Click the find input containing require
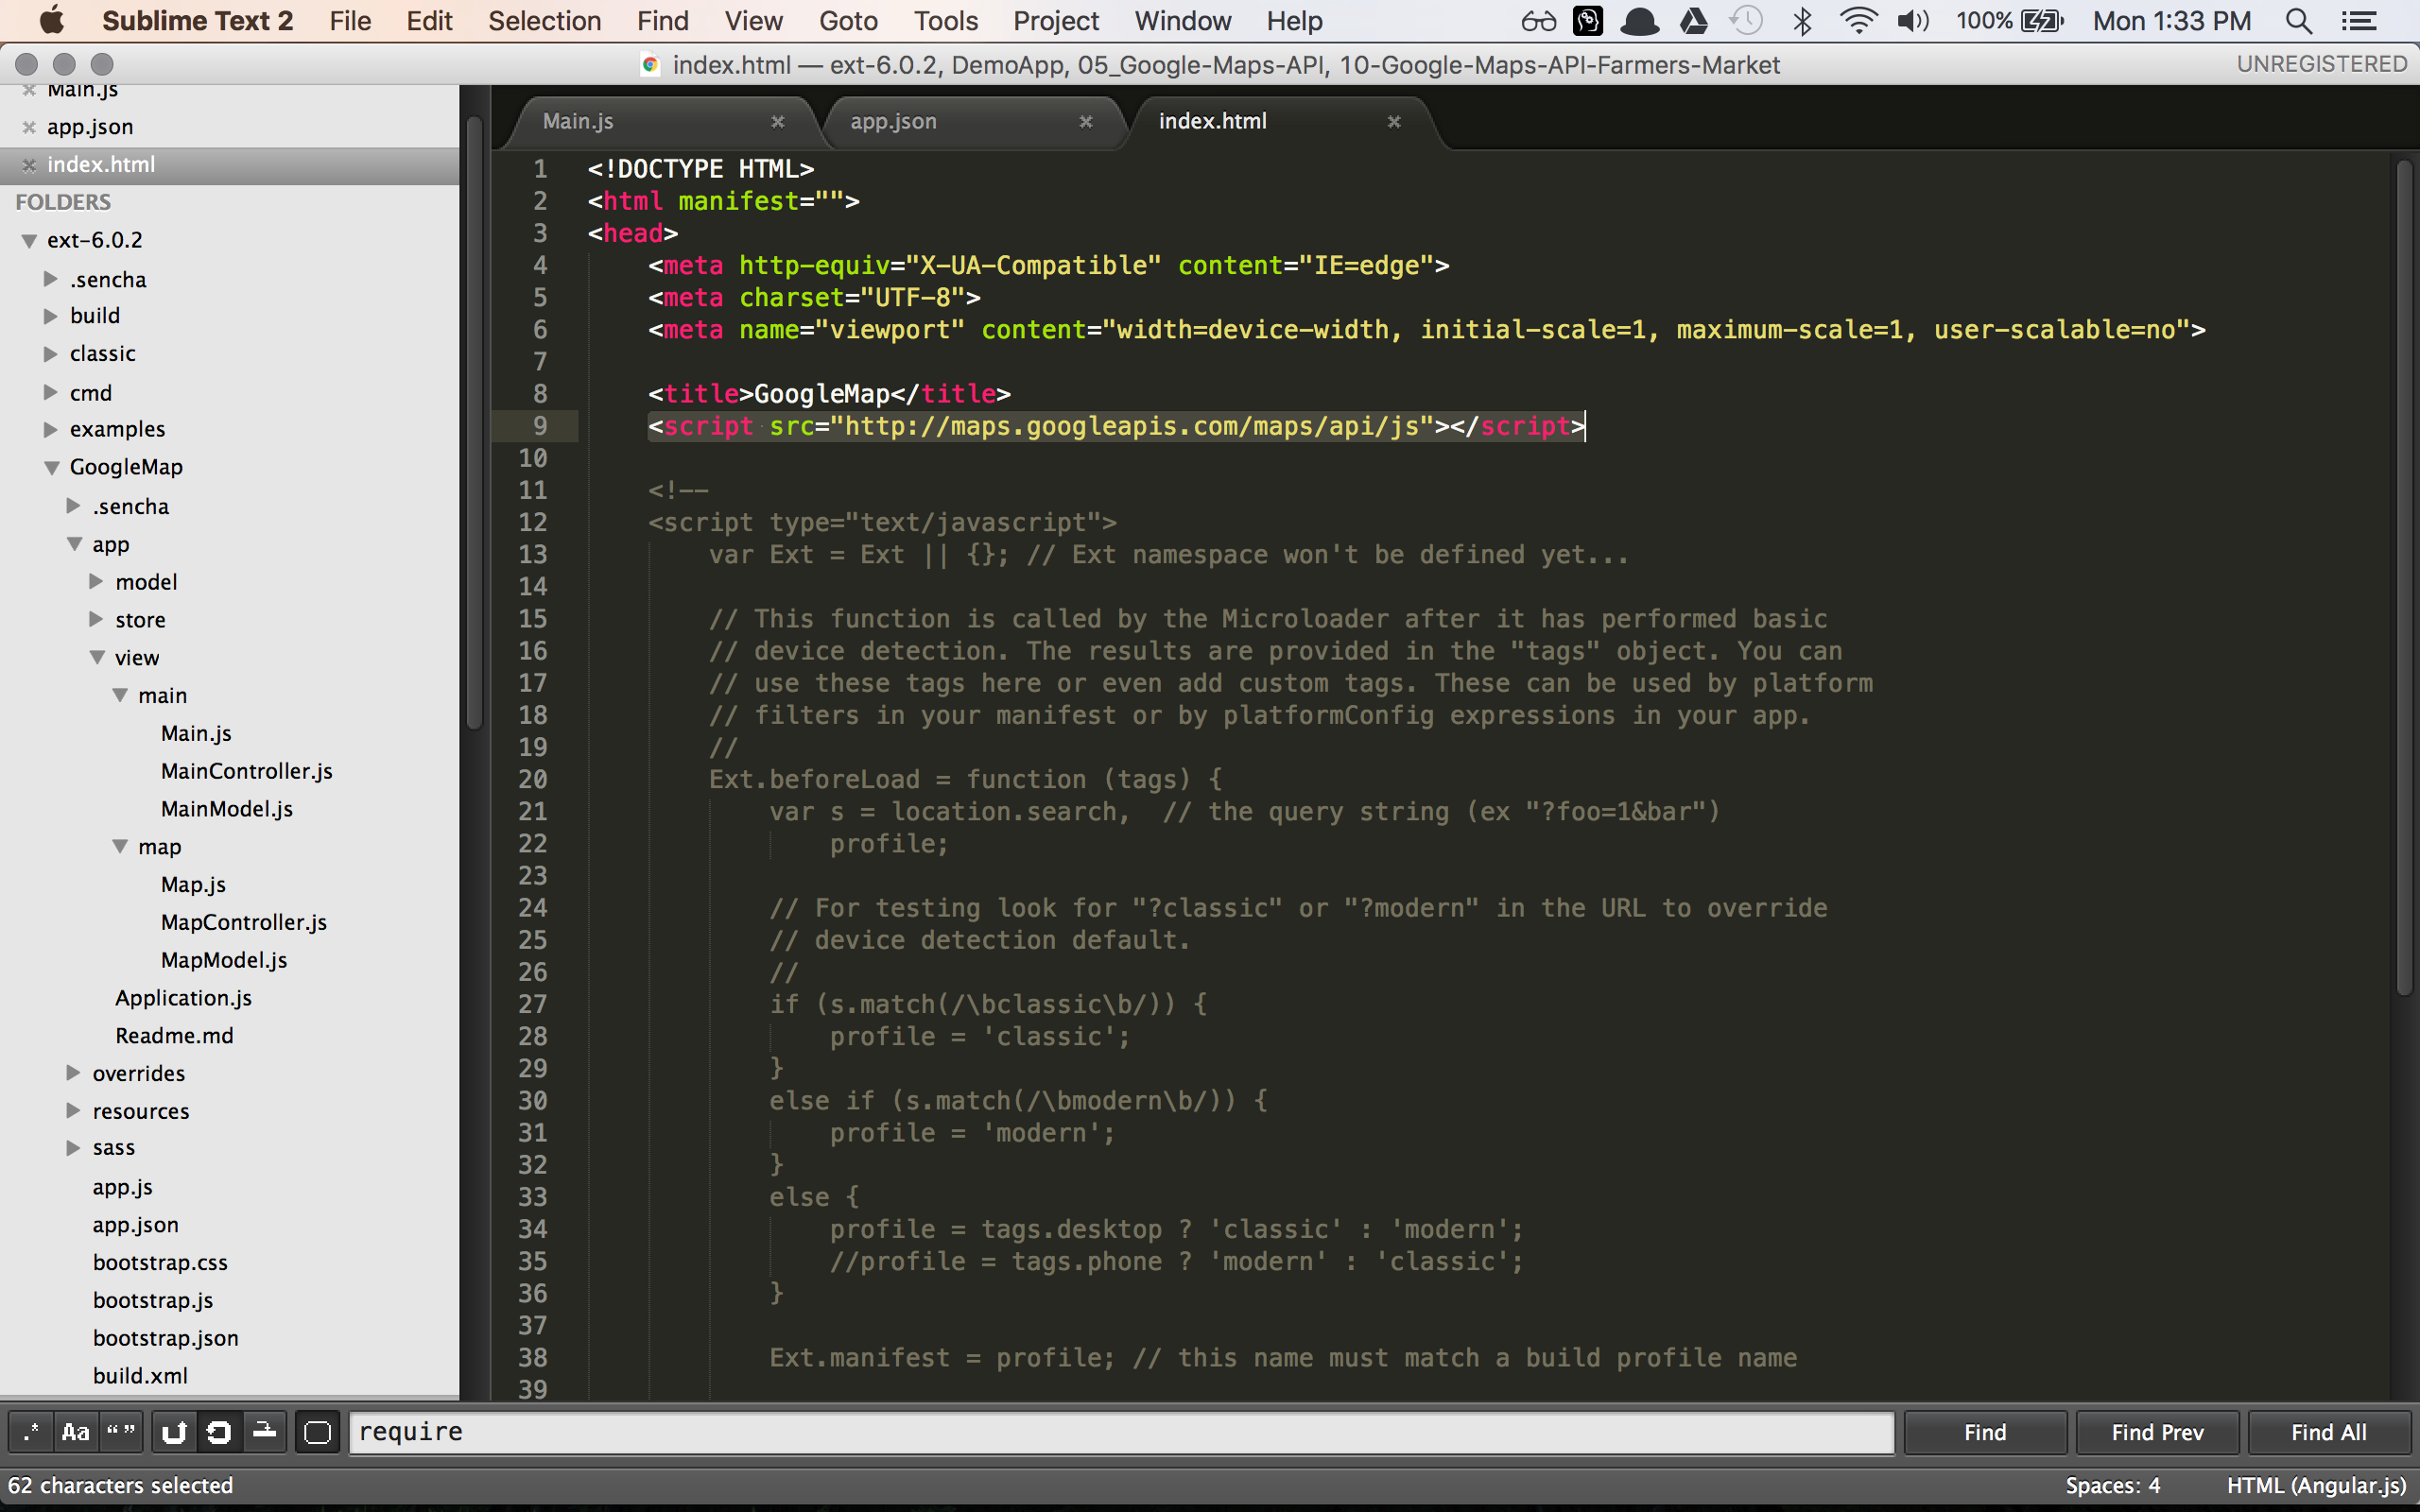2420x1512 pixels. tap(1120, 1432)
